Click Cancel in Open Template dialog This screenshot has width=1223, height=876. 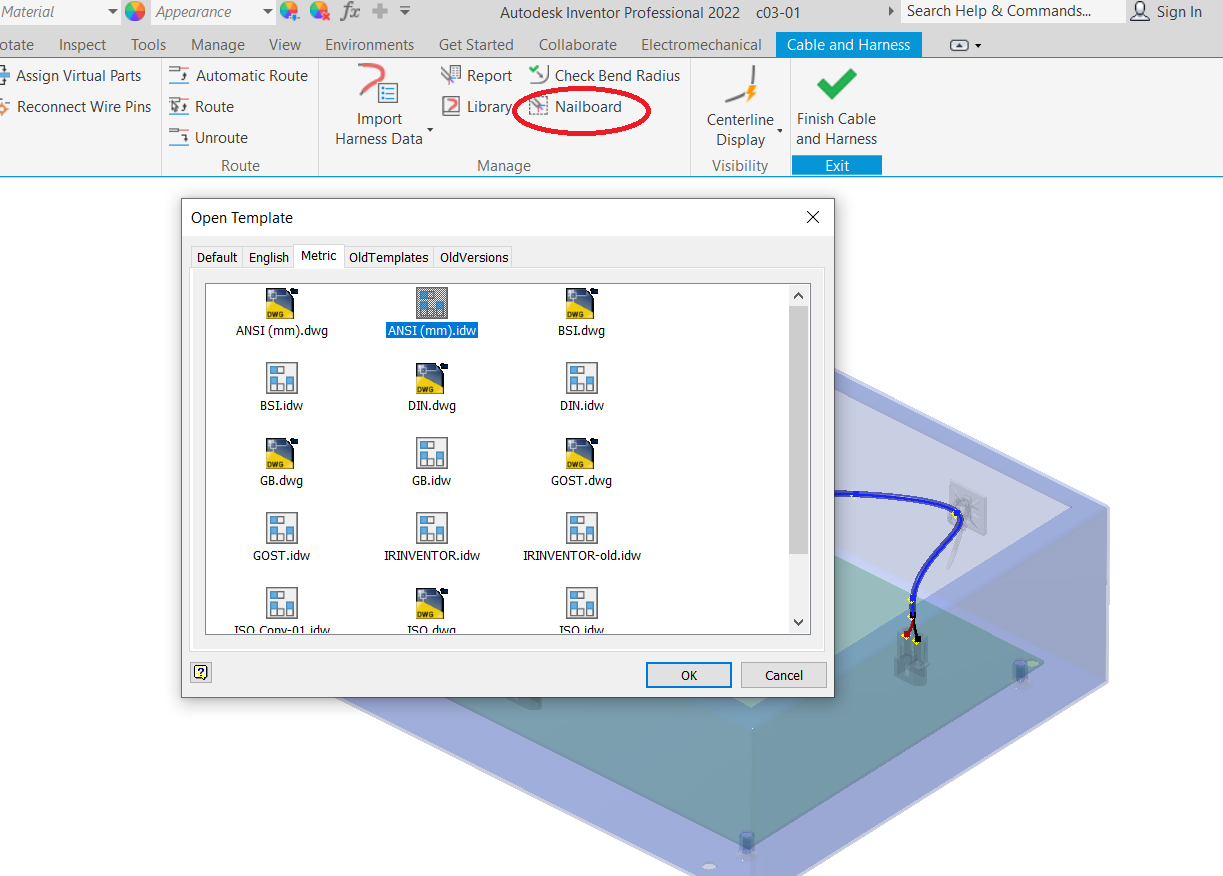pos(784,675)
